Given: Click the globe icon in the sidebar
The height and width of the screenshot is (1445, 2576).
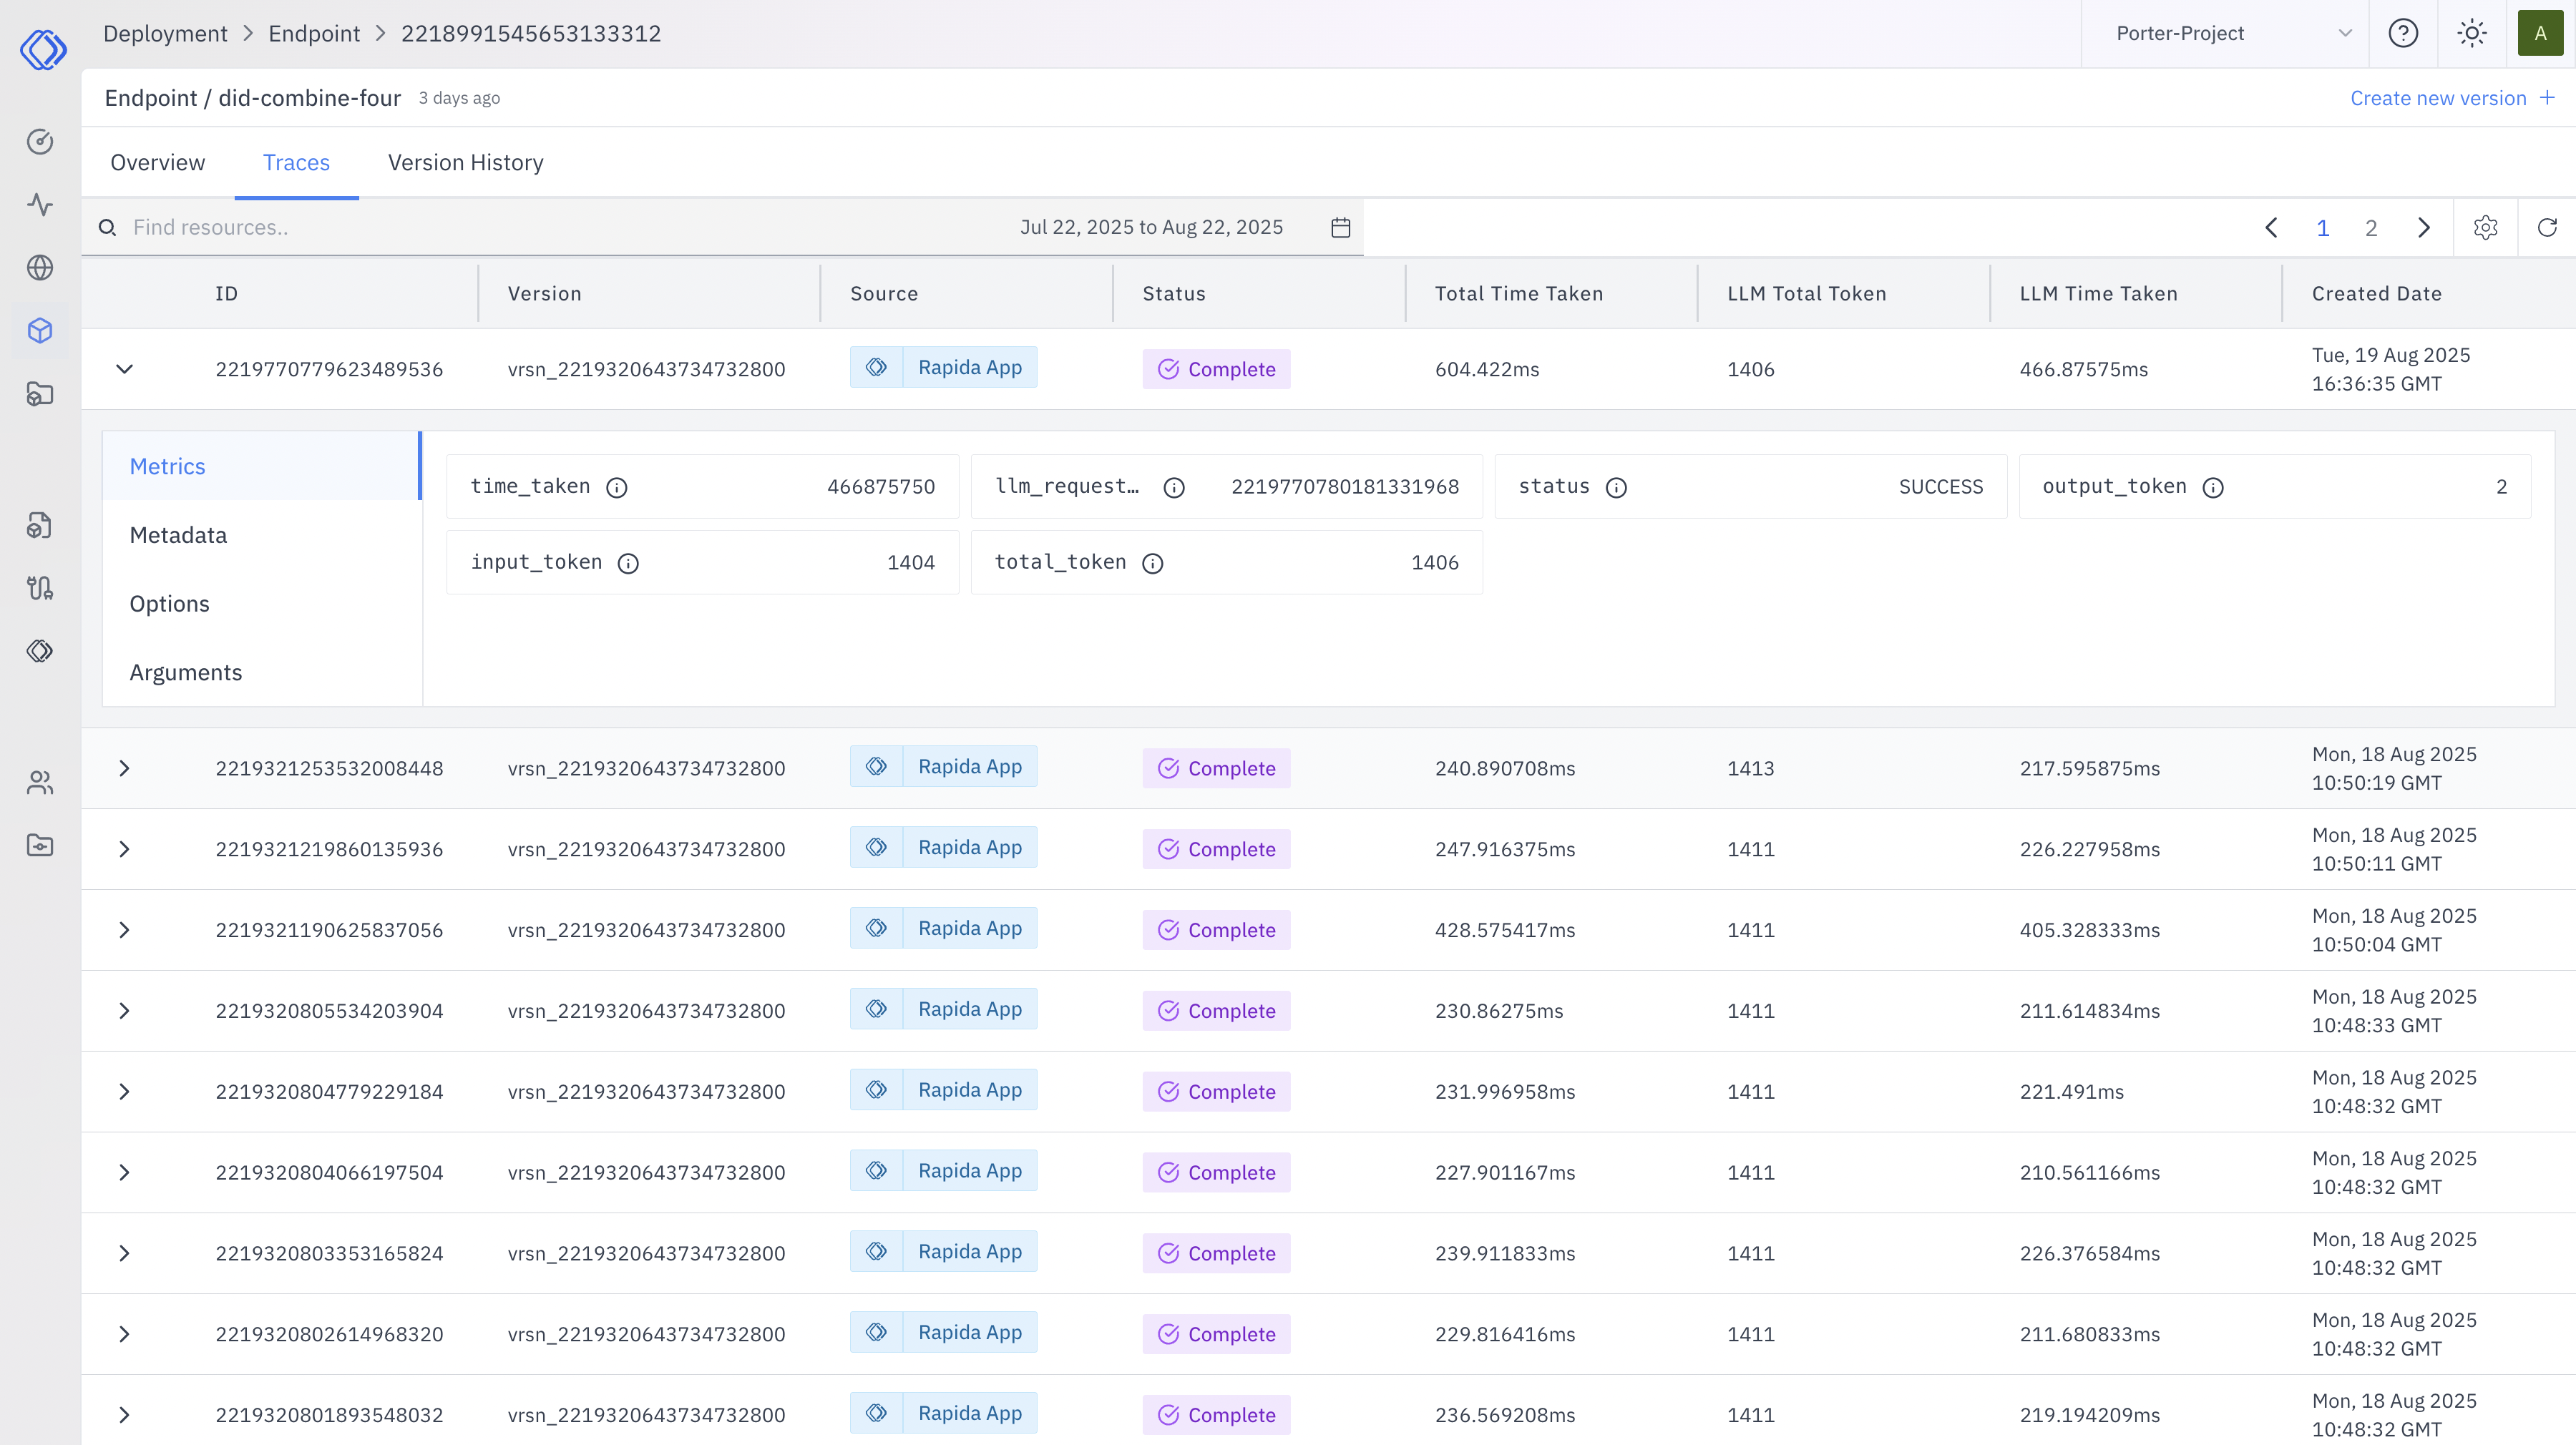Looking at the screenshot, I should pyautogui.click(x=40, y=268).
